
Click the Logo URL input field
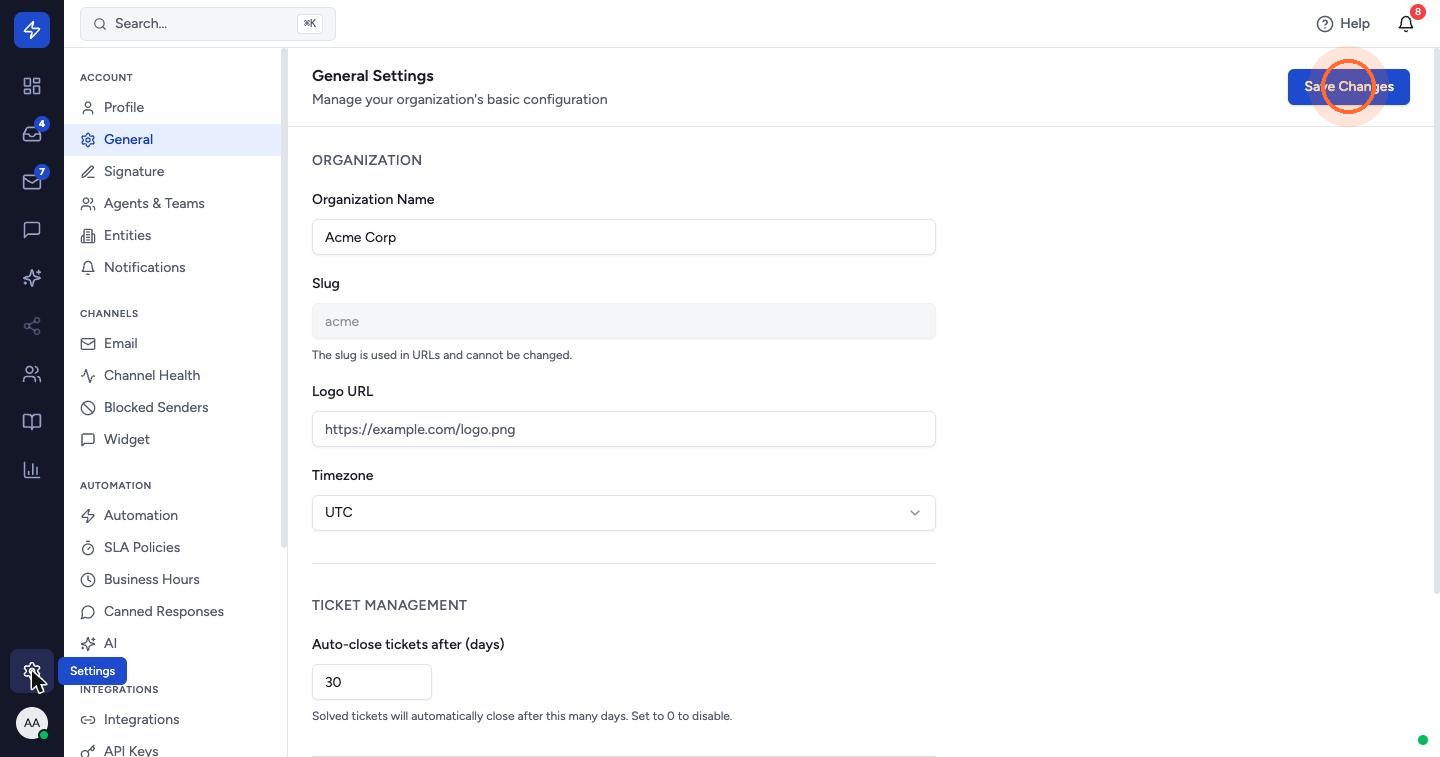click(x=624, y=429)
